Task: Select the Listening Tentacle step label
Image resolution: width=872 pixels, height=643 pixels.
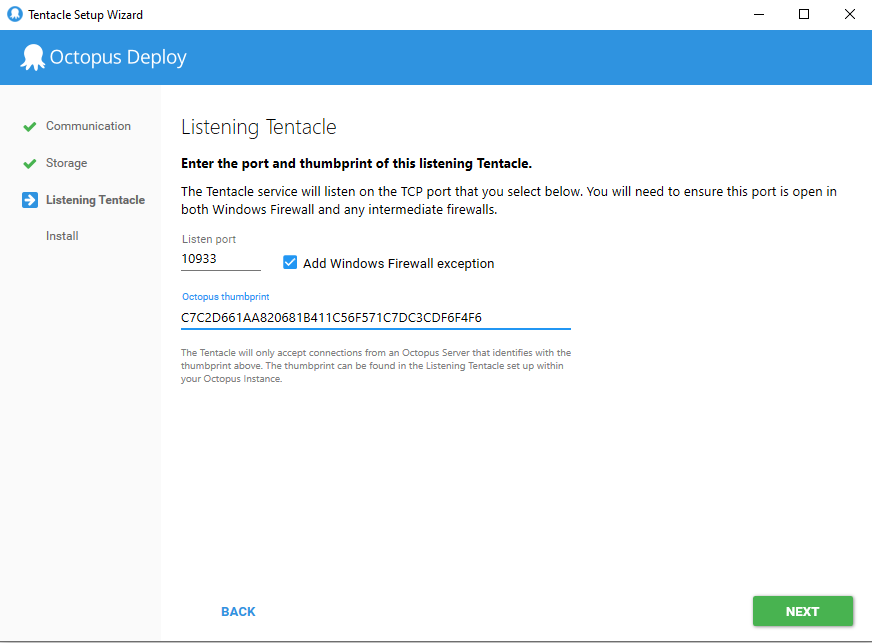Action: coord(95,200)
